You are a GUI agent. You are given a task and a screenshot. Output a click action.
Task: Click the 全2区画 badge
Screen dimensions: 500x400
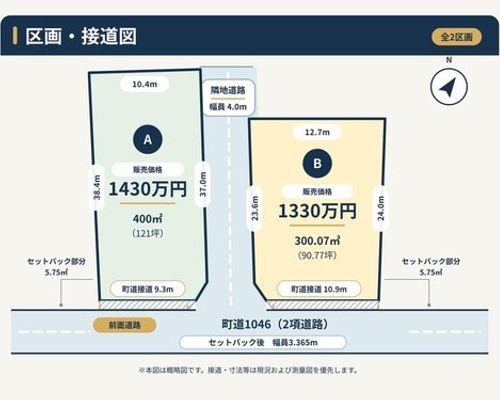click(457, 37)
